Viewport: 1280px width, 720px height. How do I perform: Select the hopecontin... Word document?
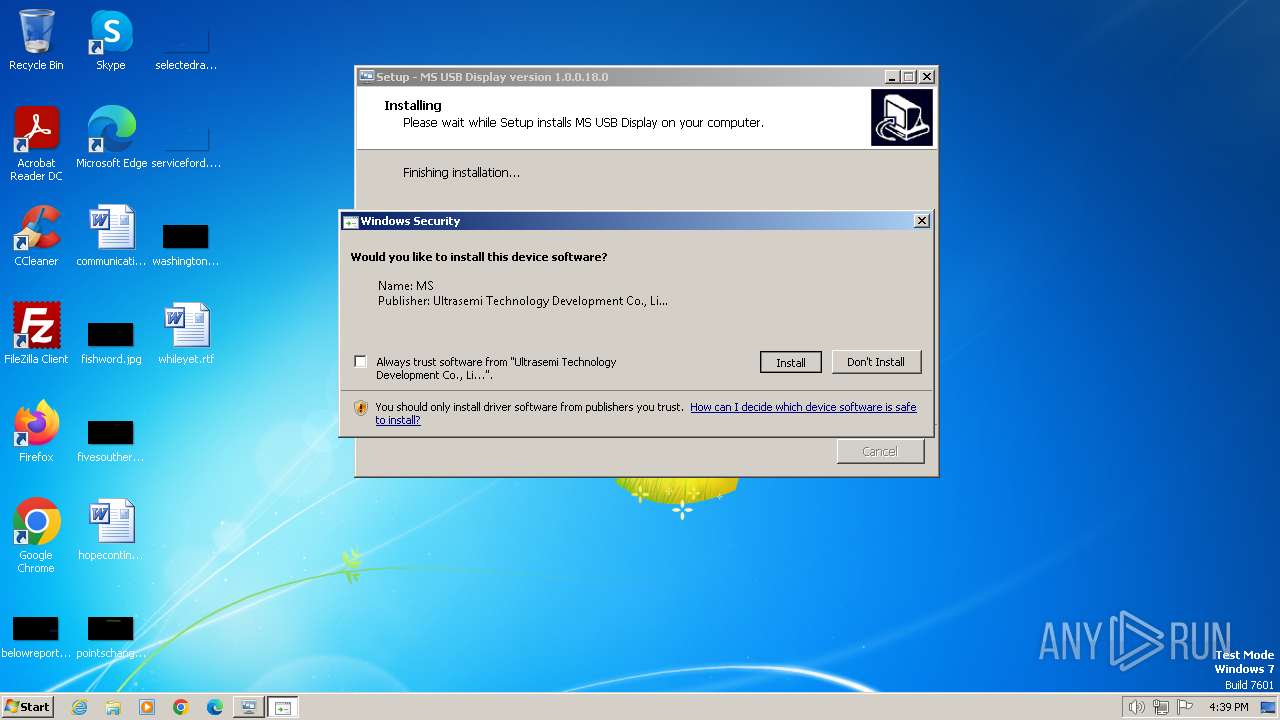pos(110,530)
